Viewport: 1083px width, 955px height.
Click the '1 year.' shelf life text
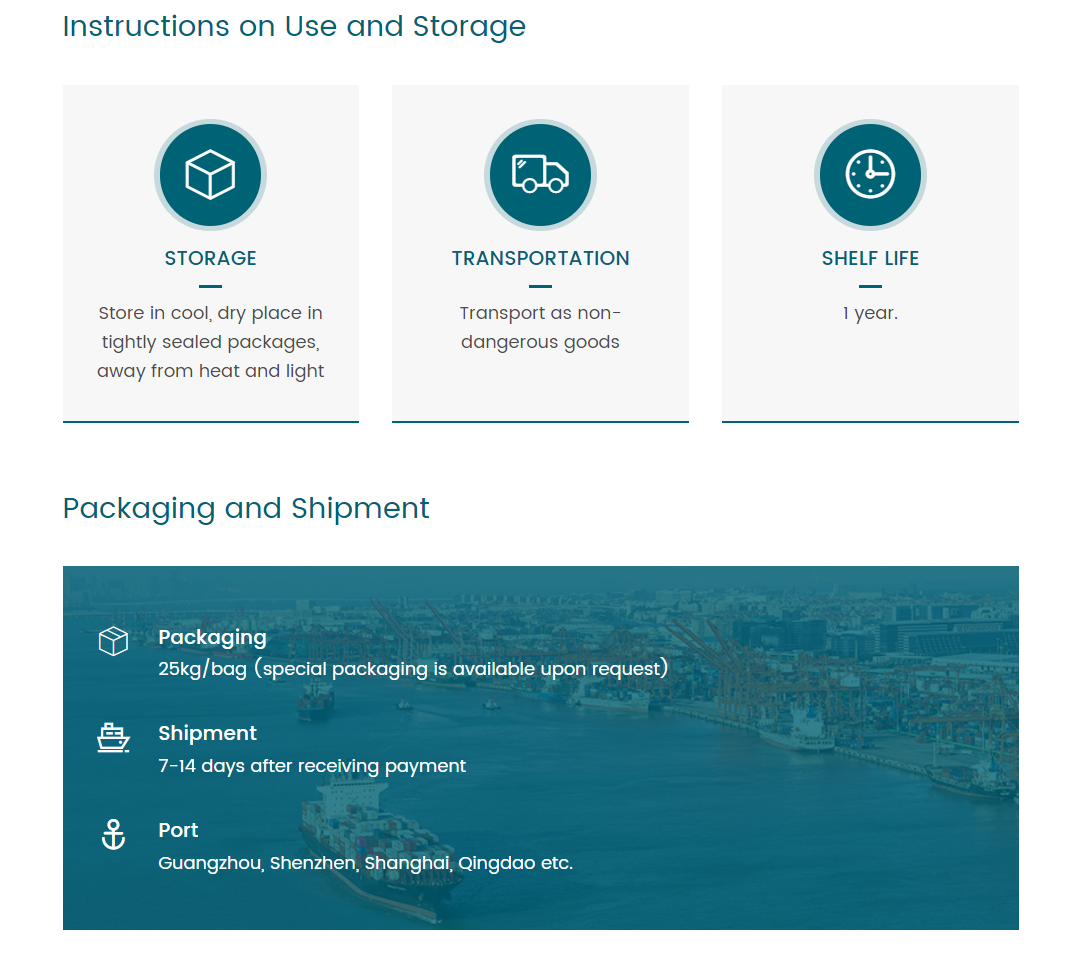coord(870,313)
